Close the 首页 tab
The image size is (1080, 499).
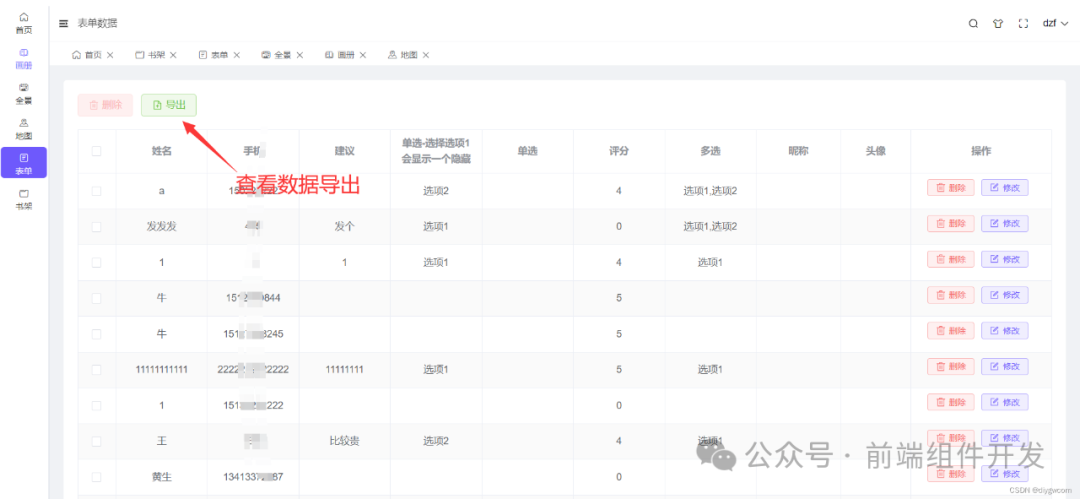110,55
